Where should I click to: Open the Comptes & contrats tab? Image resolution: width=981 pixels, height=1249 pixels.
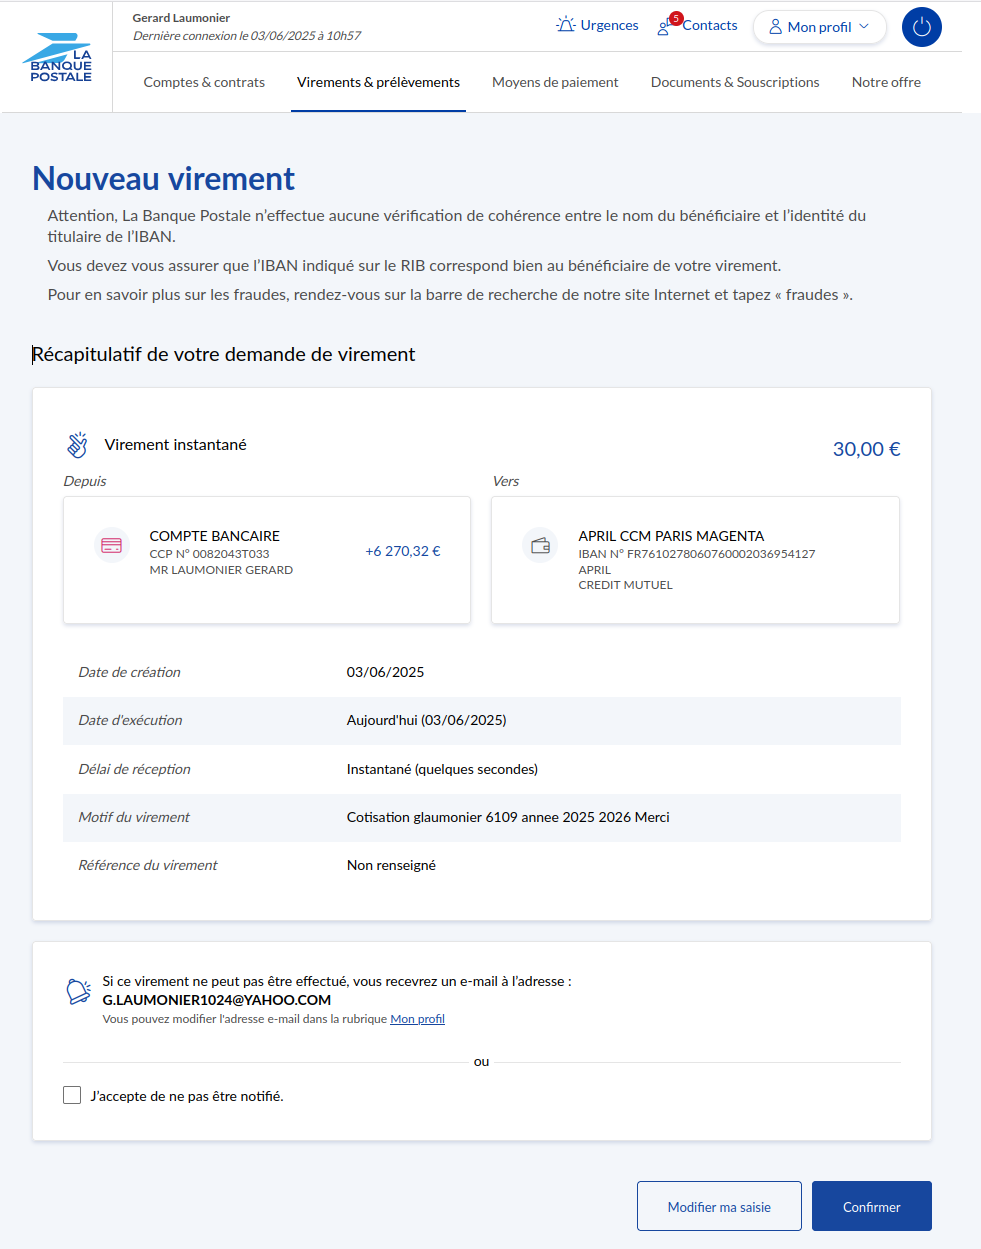tap(204, 82)
